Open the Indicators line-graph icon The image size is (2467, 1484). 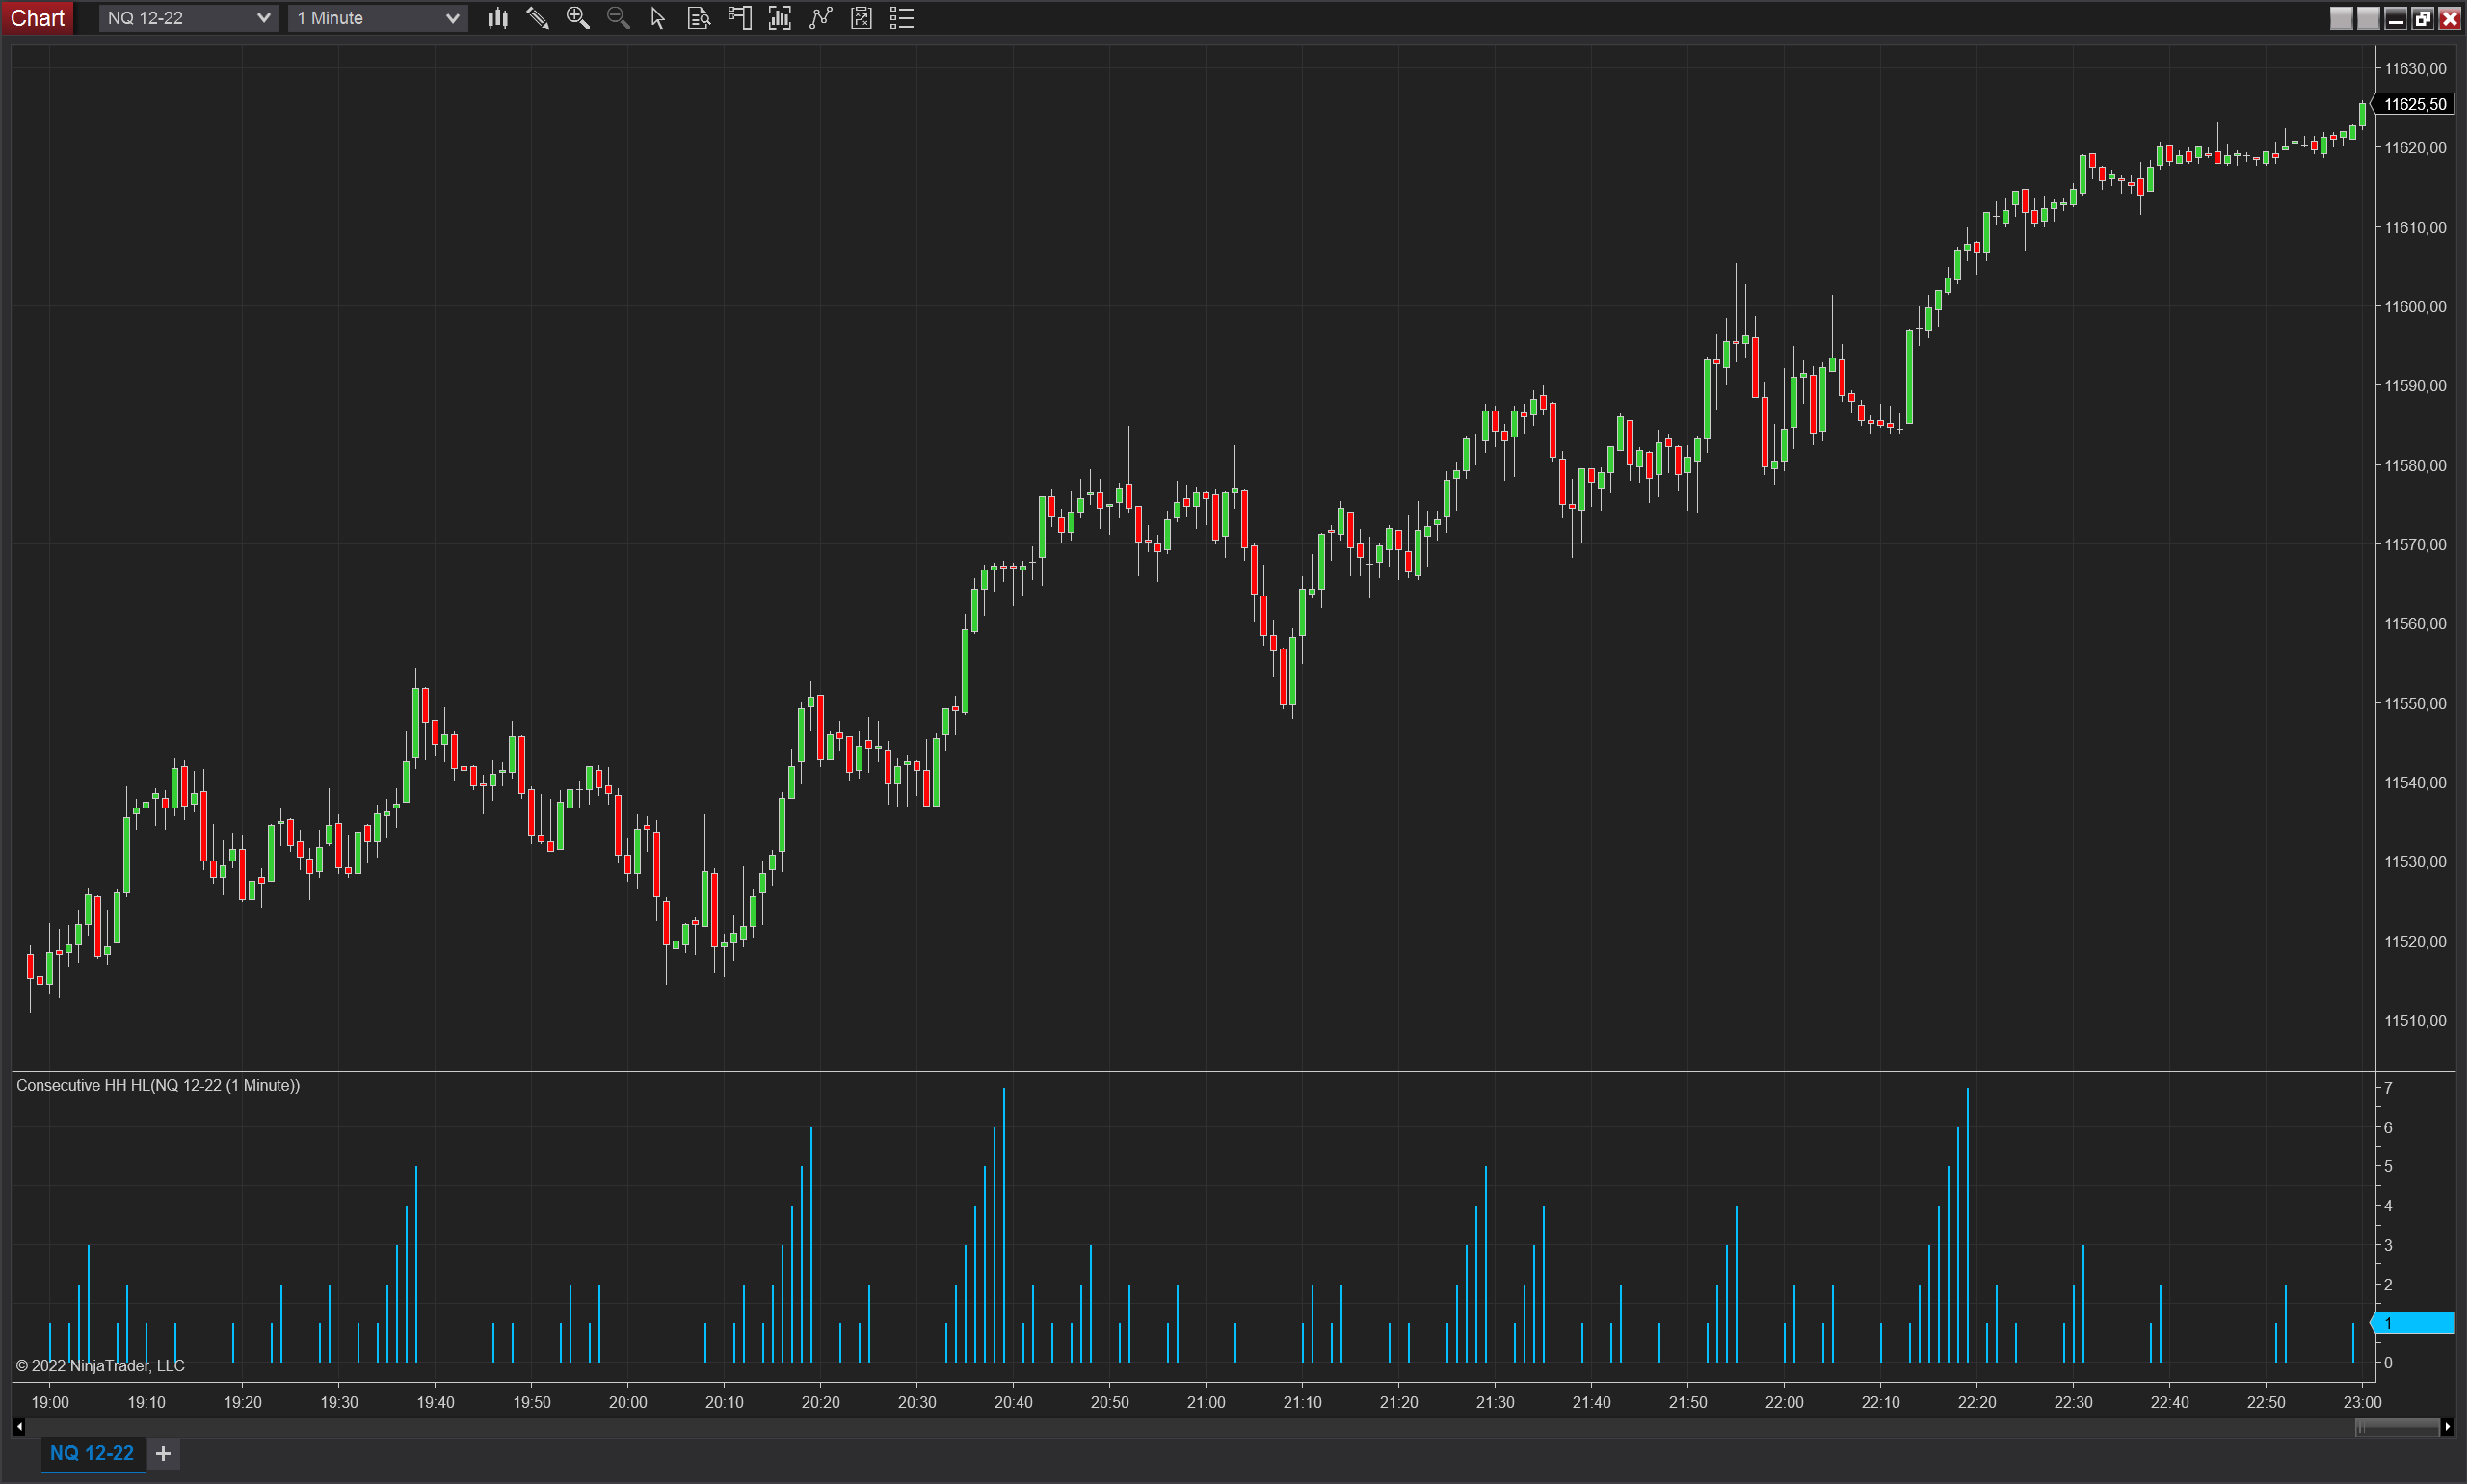click(x=821, y=18)
